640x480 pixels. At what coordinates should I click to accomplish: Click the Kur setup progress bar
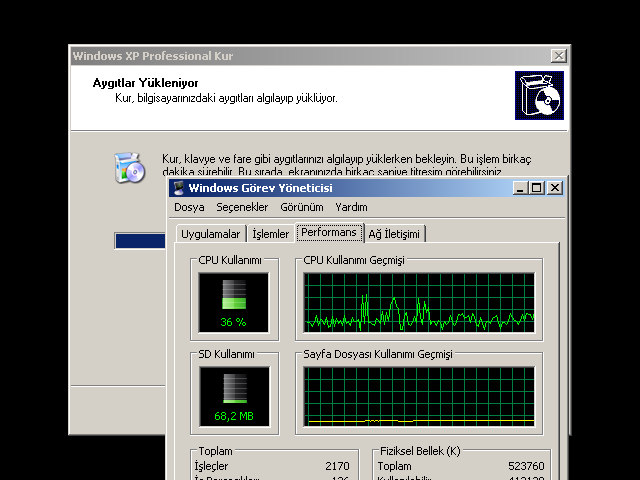point(140,241)
